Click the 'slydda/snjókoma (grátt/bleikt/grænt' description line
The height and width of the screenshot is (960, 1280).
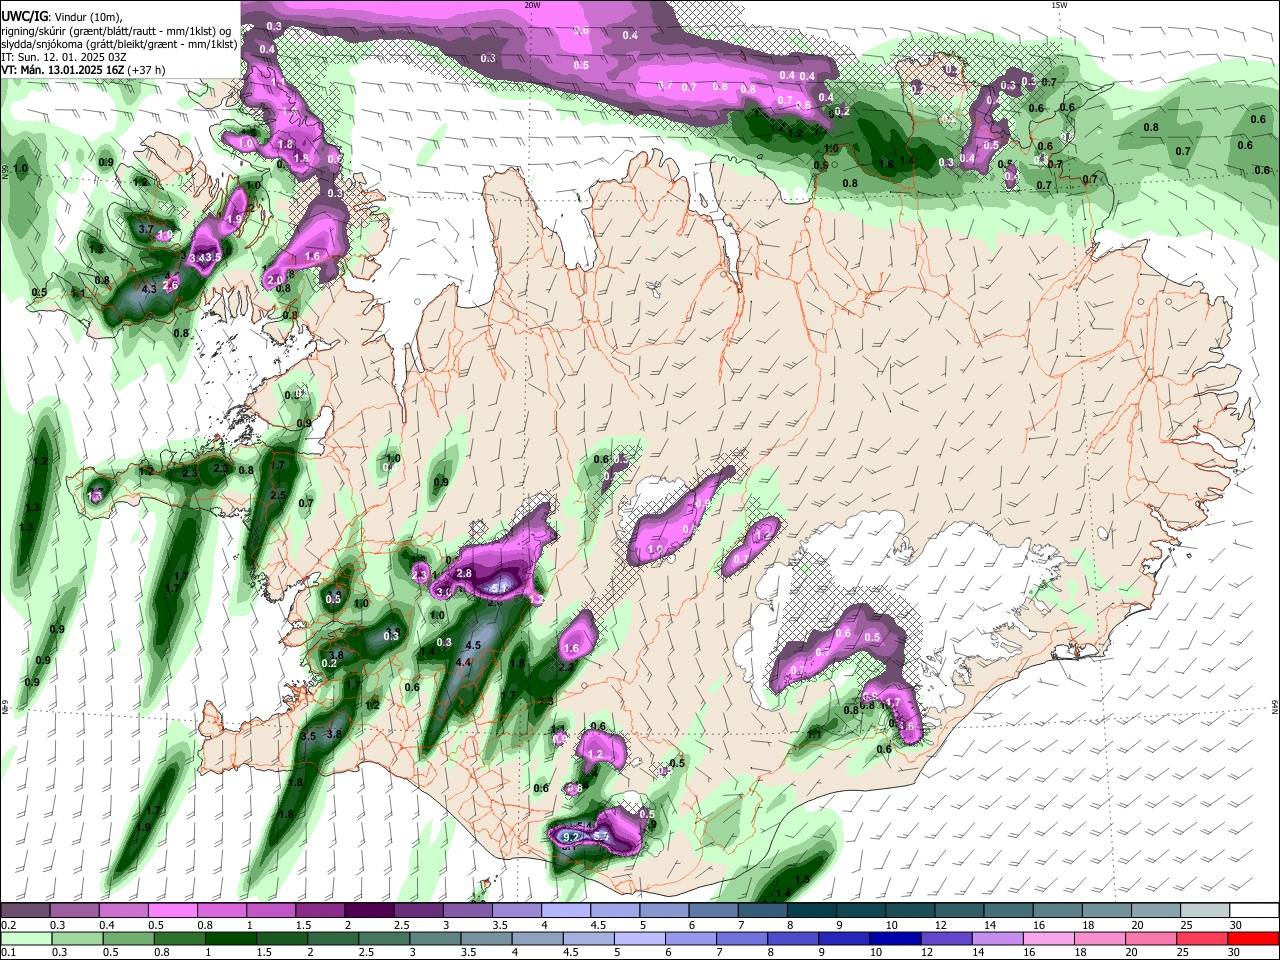pyautogui.click(x=119, y=44)
